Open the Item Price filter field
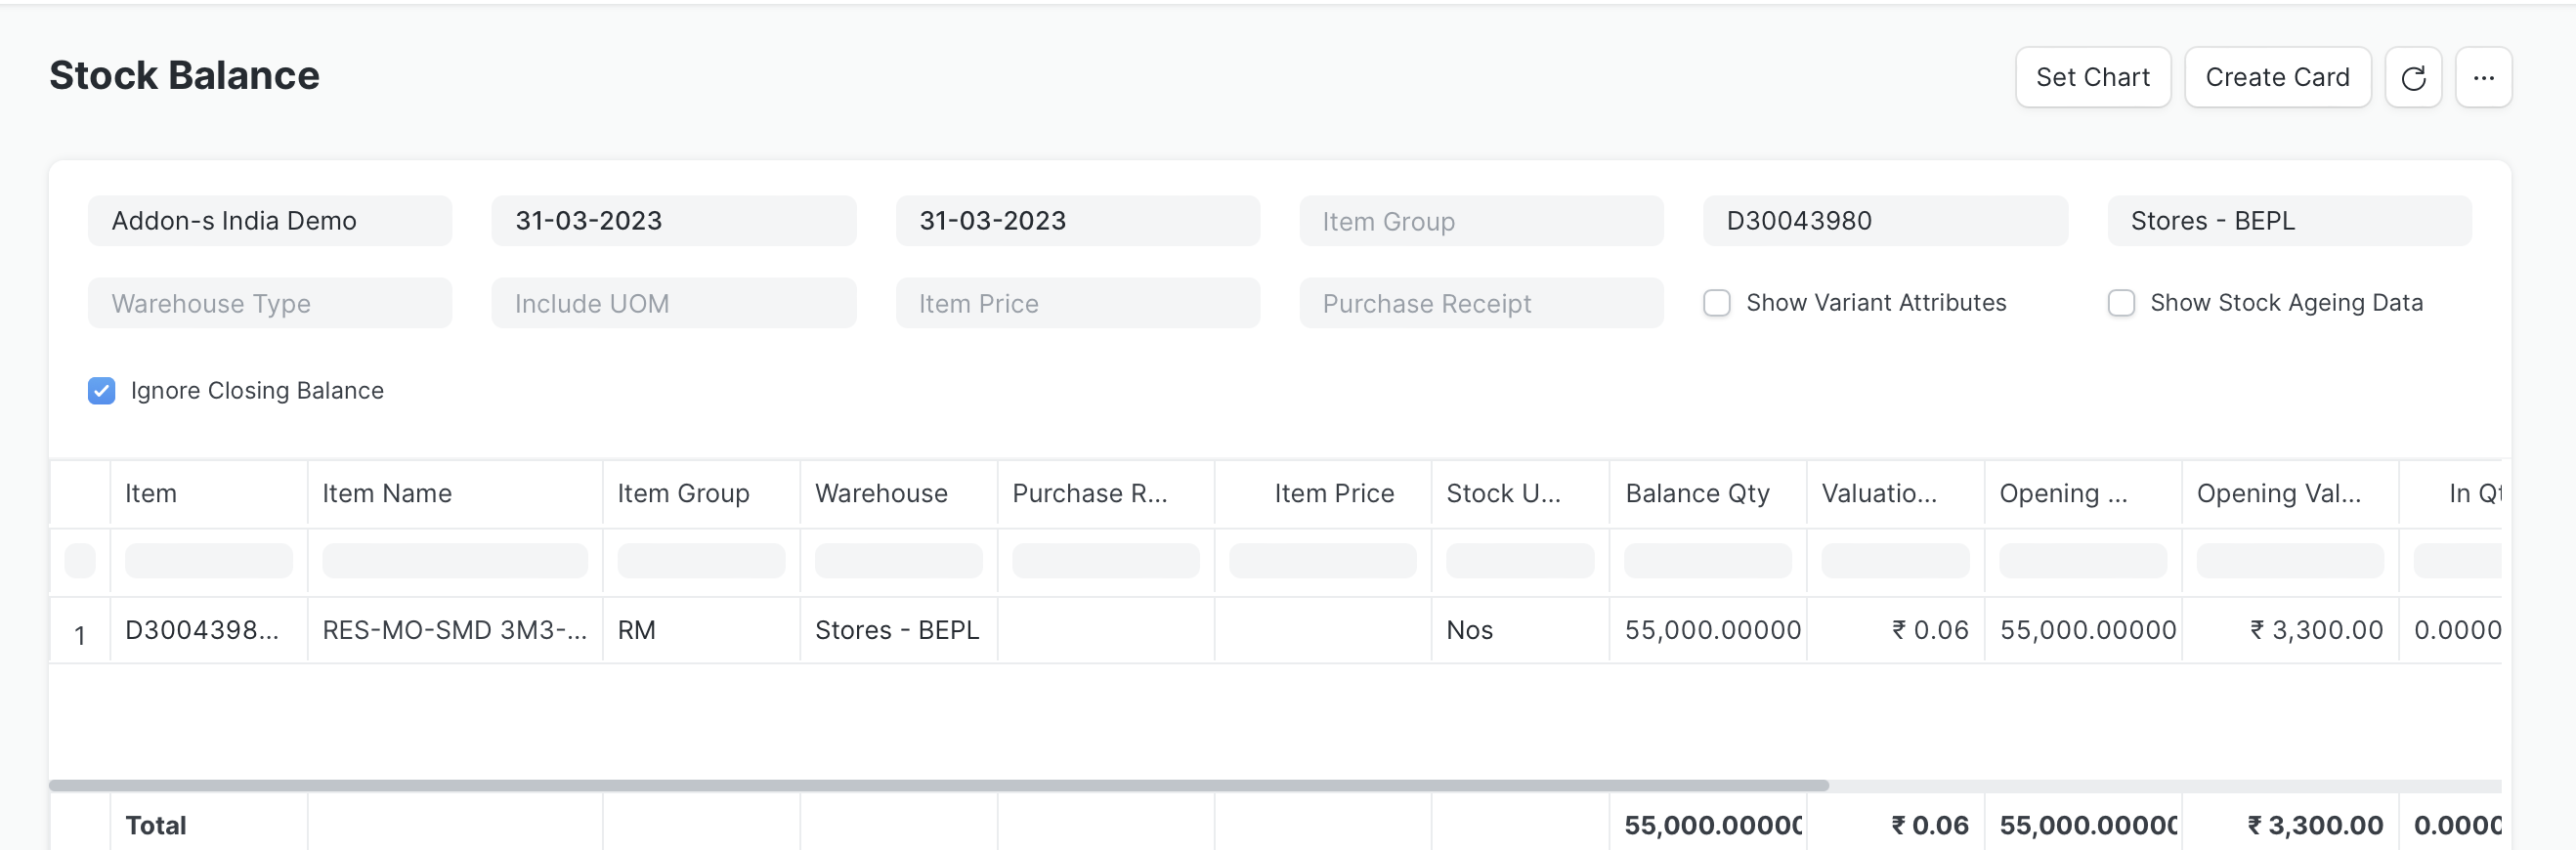Screen dimensions: 2576x850 pos(1077,303)
